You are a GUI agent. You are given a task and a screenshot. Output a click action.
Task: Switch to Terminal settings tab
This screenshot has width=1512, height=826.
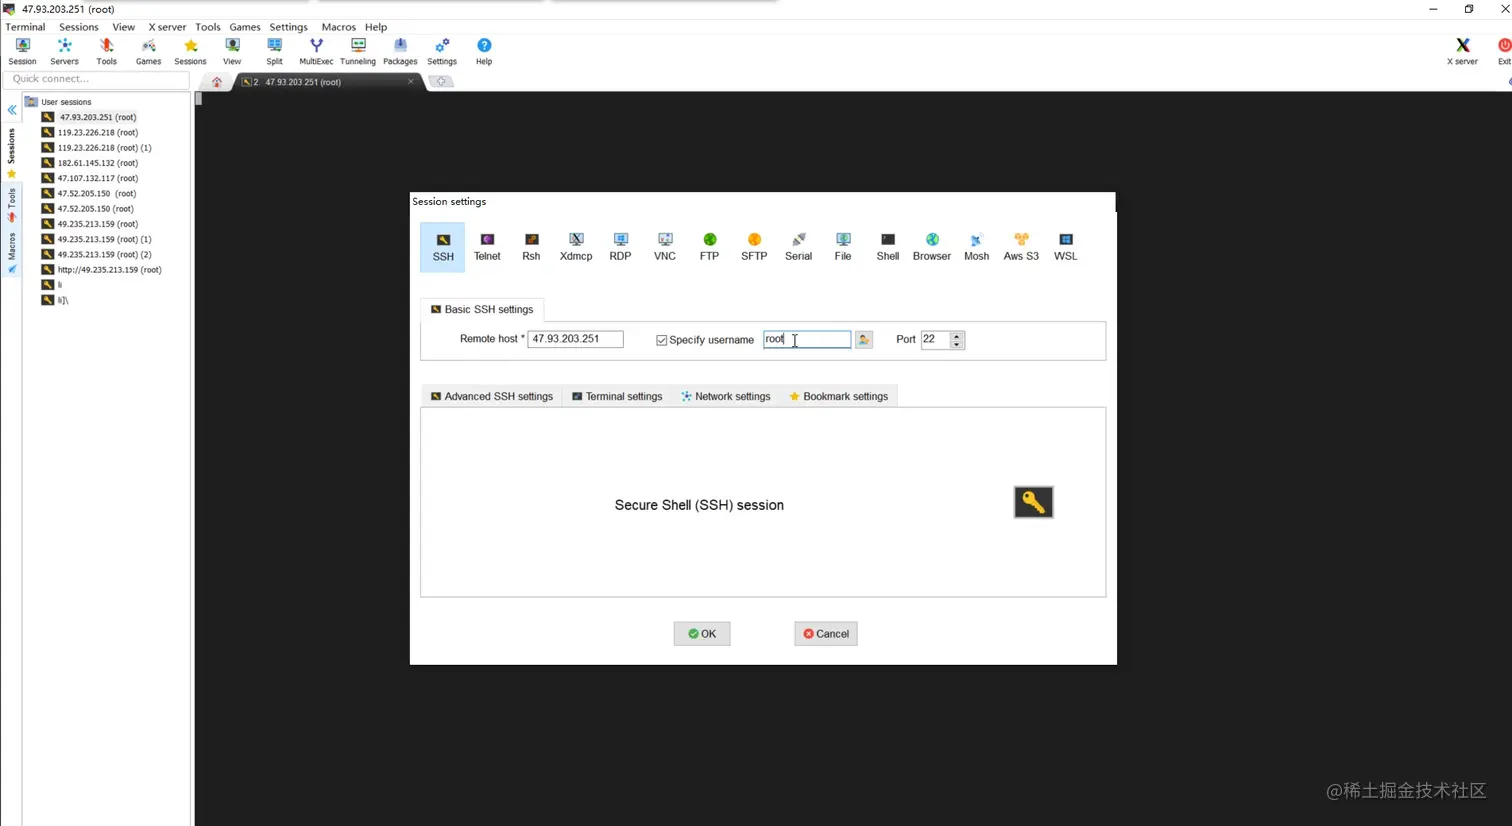point(617,396)
